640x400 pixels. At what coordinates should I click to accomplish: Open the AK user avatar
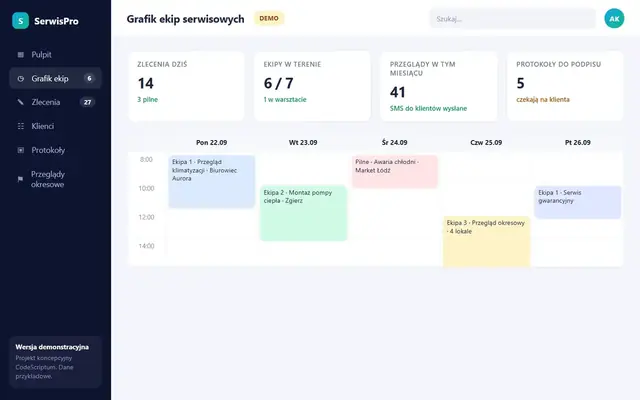pos(614,18)
